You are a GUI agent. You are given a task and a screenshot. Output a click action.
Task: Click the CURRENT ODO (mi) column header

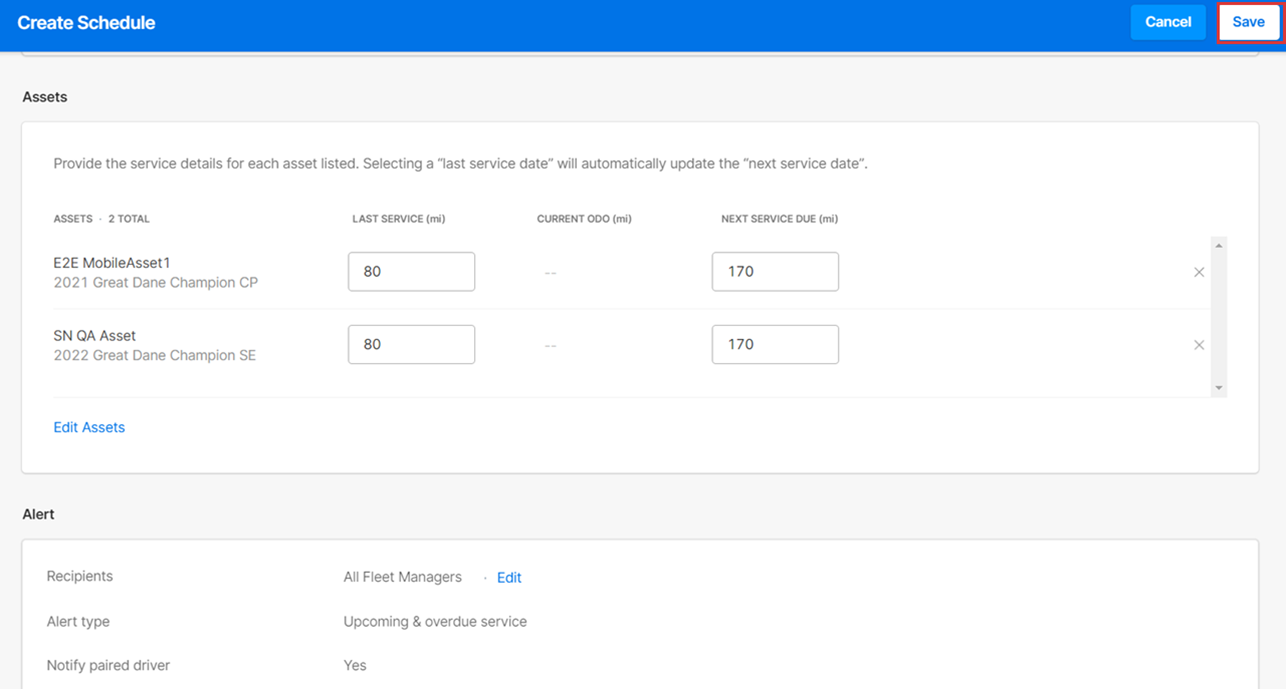coord(584,219)
